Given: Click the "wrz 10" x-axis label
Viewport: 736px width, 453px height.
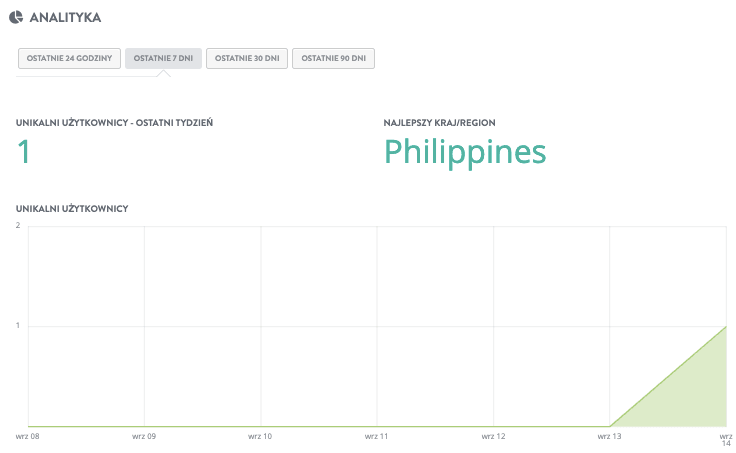Looking at the screenshot, I should [x=260, y=436].
